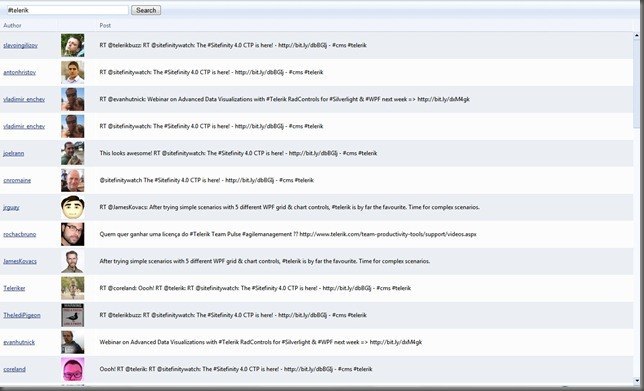Open vladimir_enchev link beside Sitefinity retweet

(x=24, y=126)
